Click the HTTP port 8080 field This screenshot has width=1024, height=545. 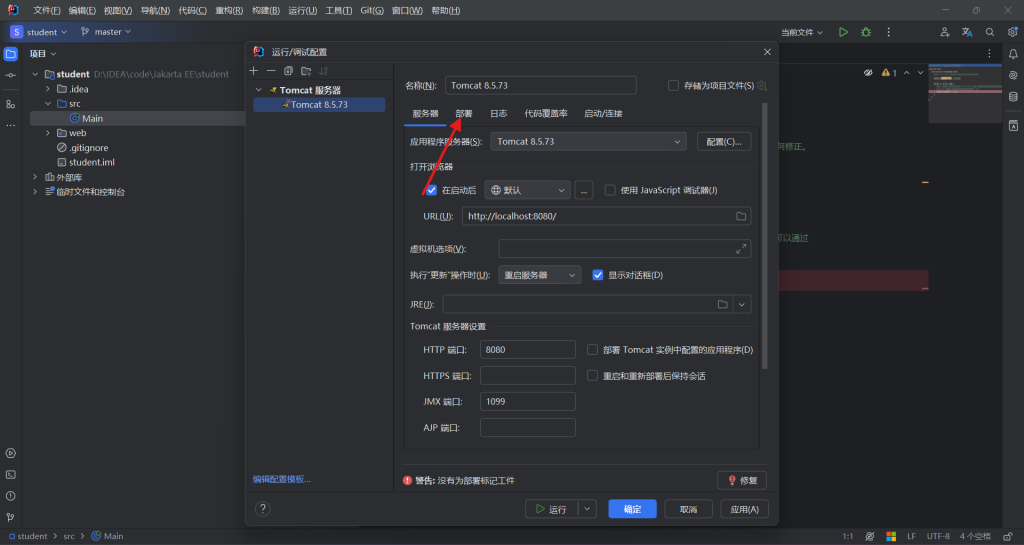tap(528, 350)
